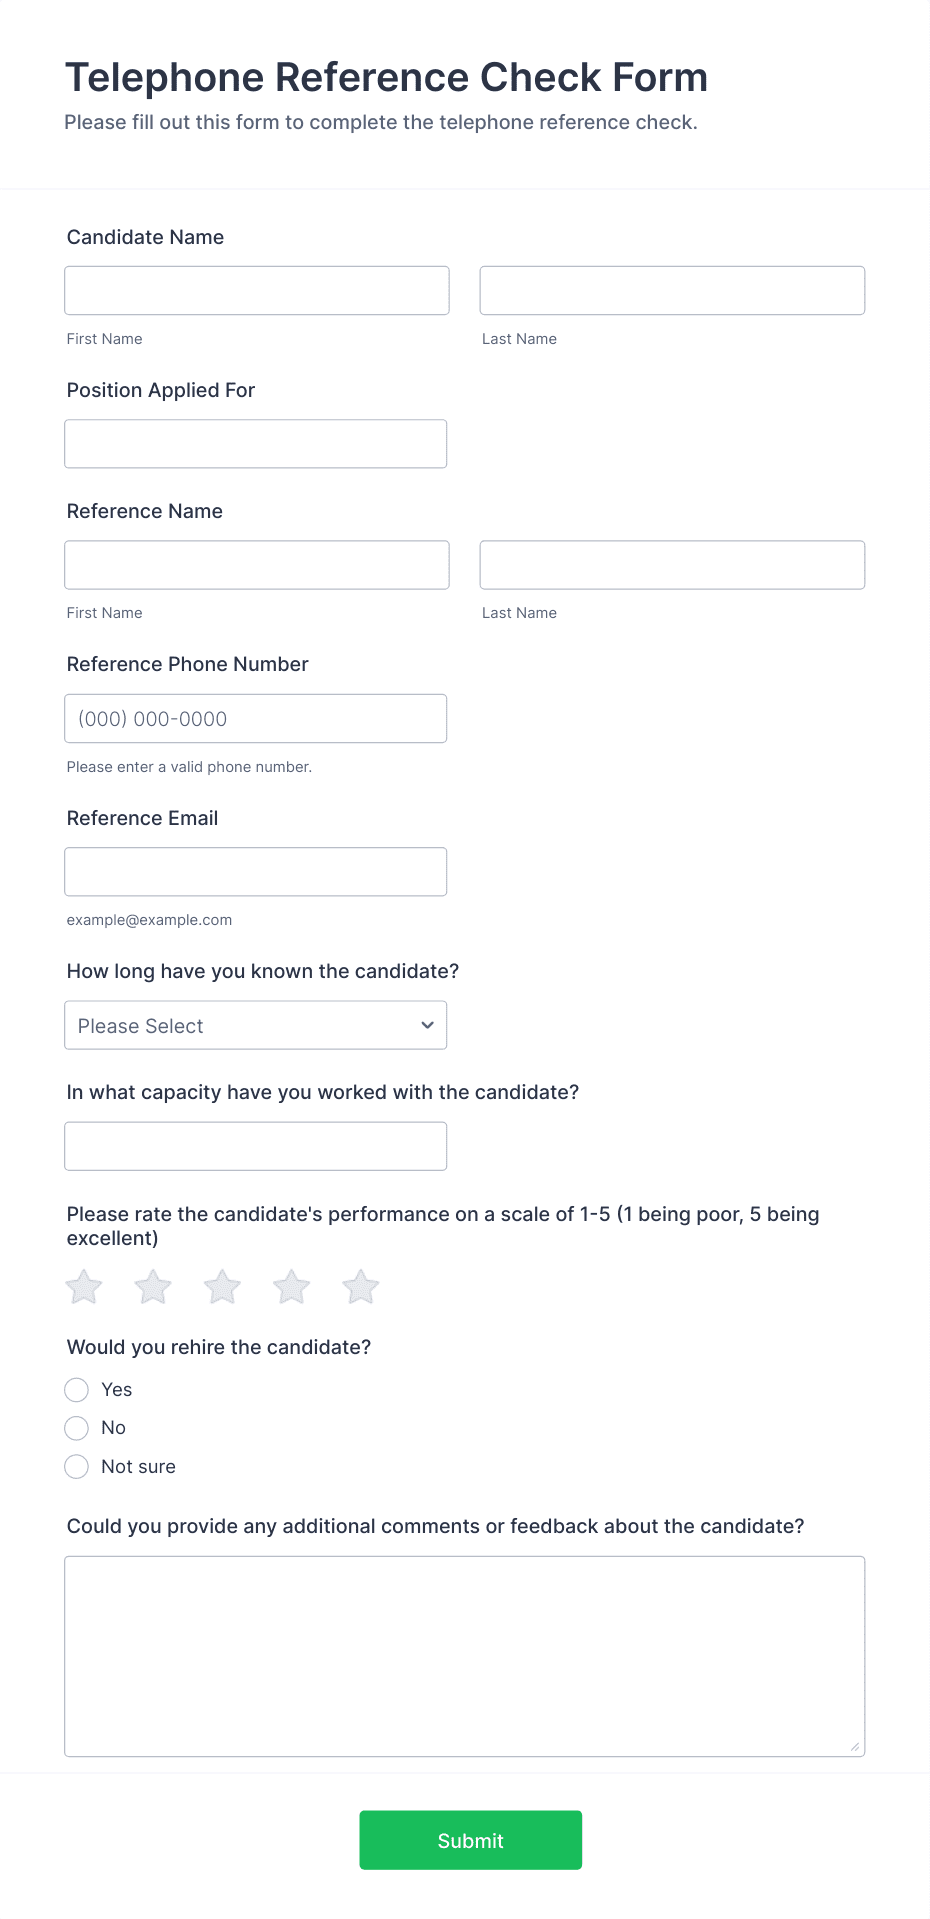This screenshot has width=930, height=1919.
Task: Click the Reference Phone Number field
Action: [x=255, y=718]
